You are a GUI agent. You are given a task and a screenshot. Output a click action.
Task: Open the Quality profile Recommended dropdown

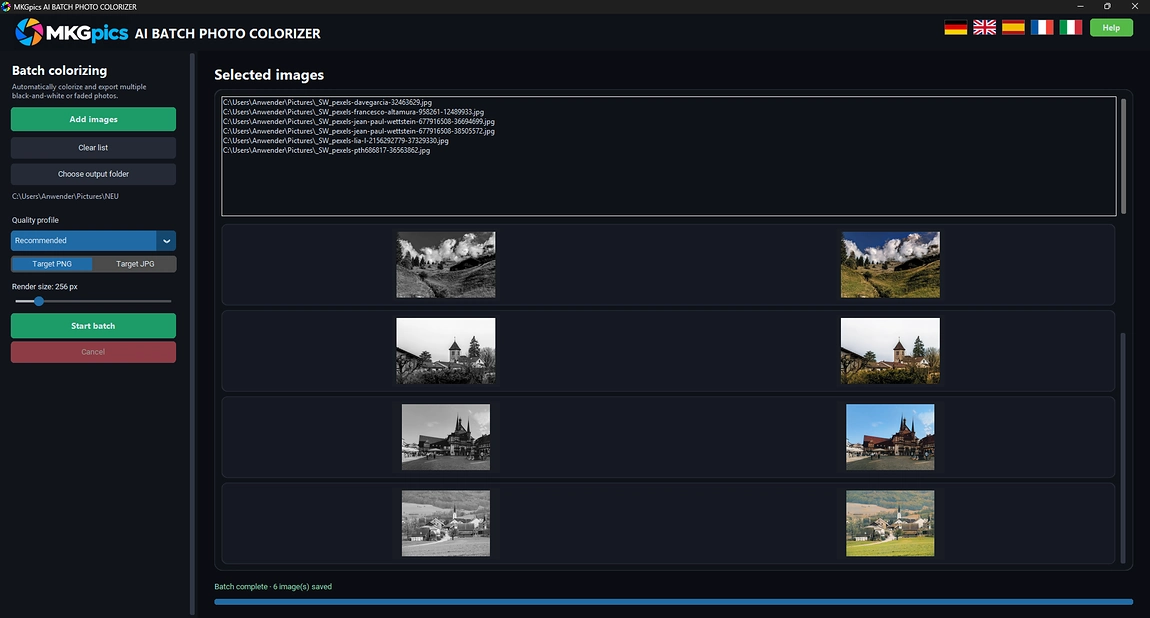[93, 240]
